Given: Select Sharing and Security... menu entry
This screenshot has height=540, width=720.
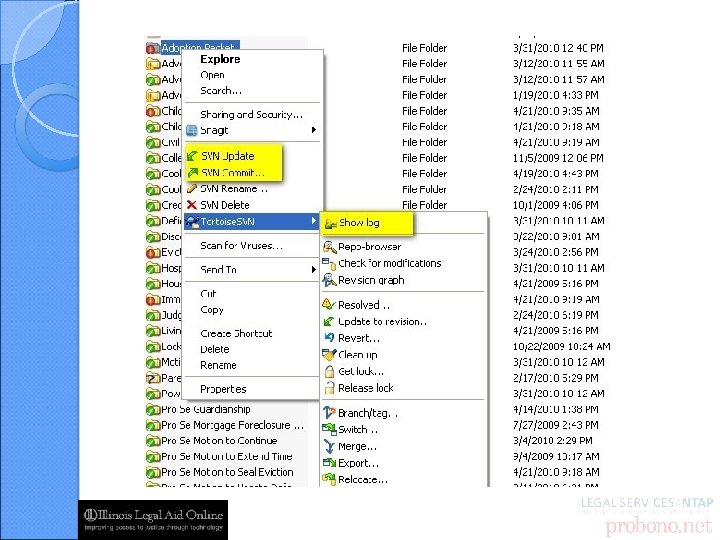Looking at the screenshot, I should pos(251,114).
